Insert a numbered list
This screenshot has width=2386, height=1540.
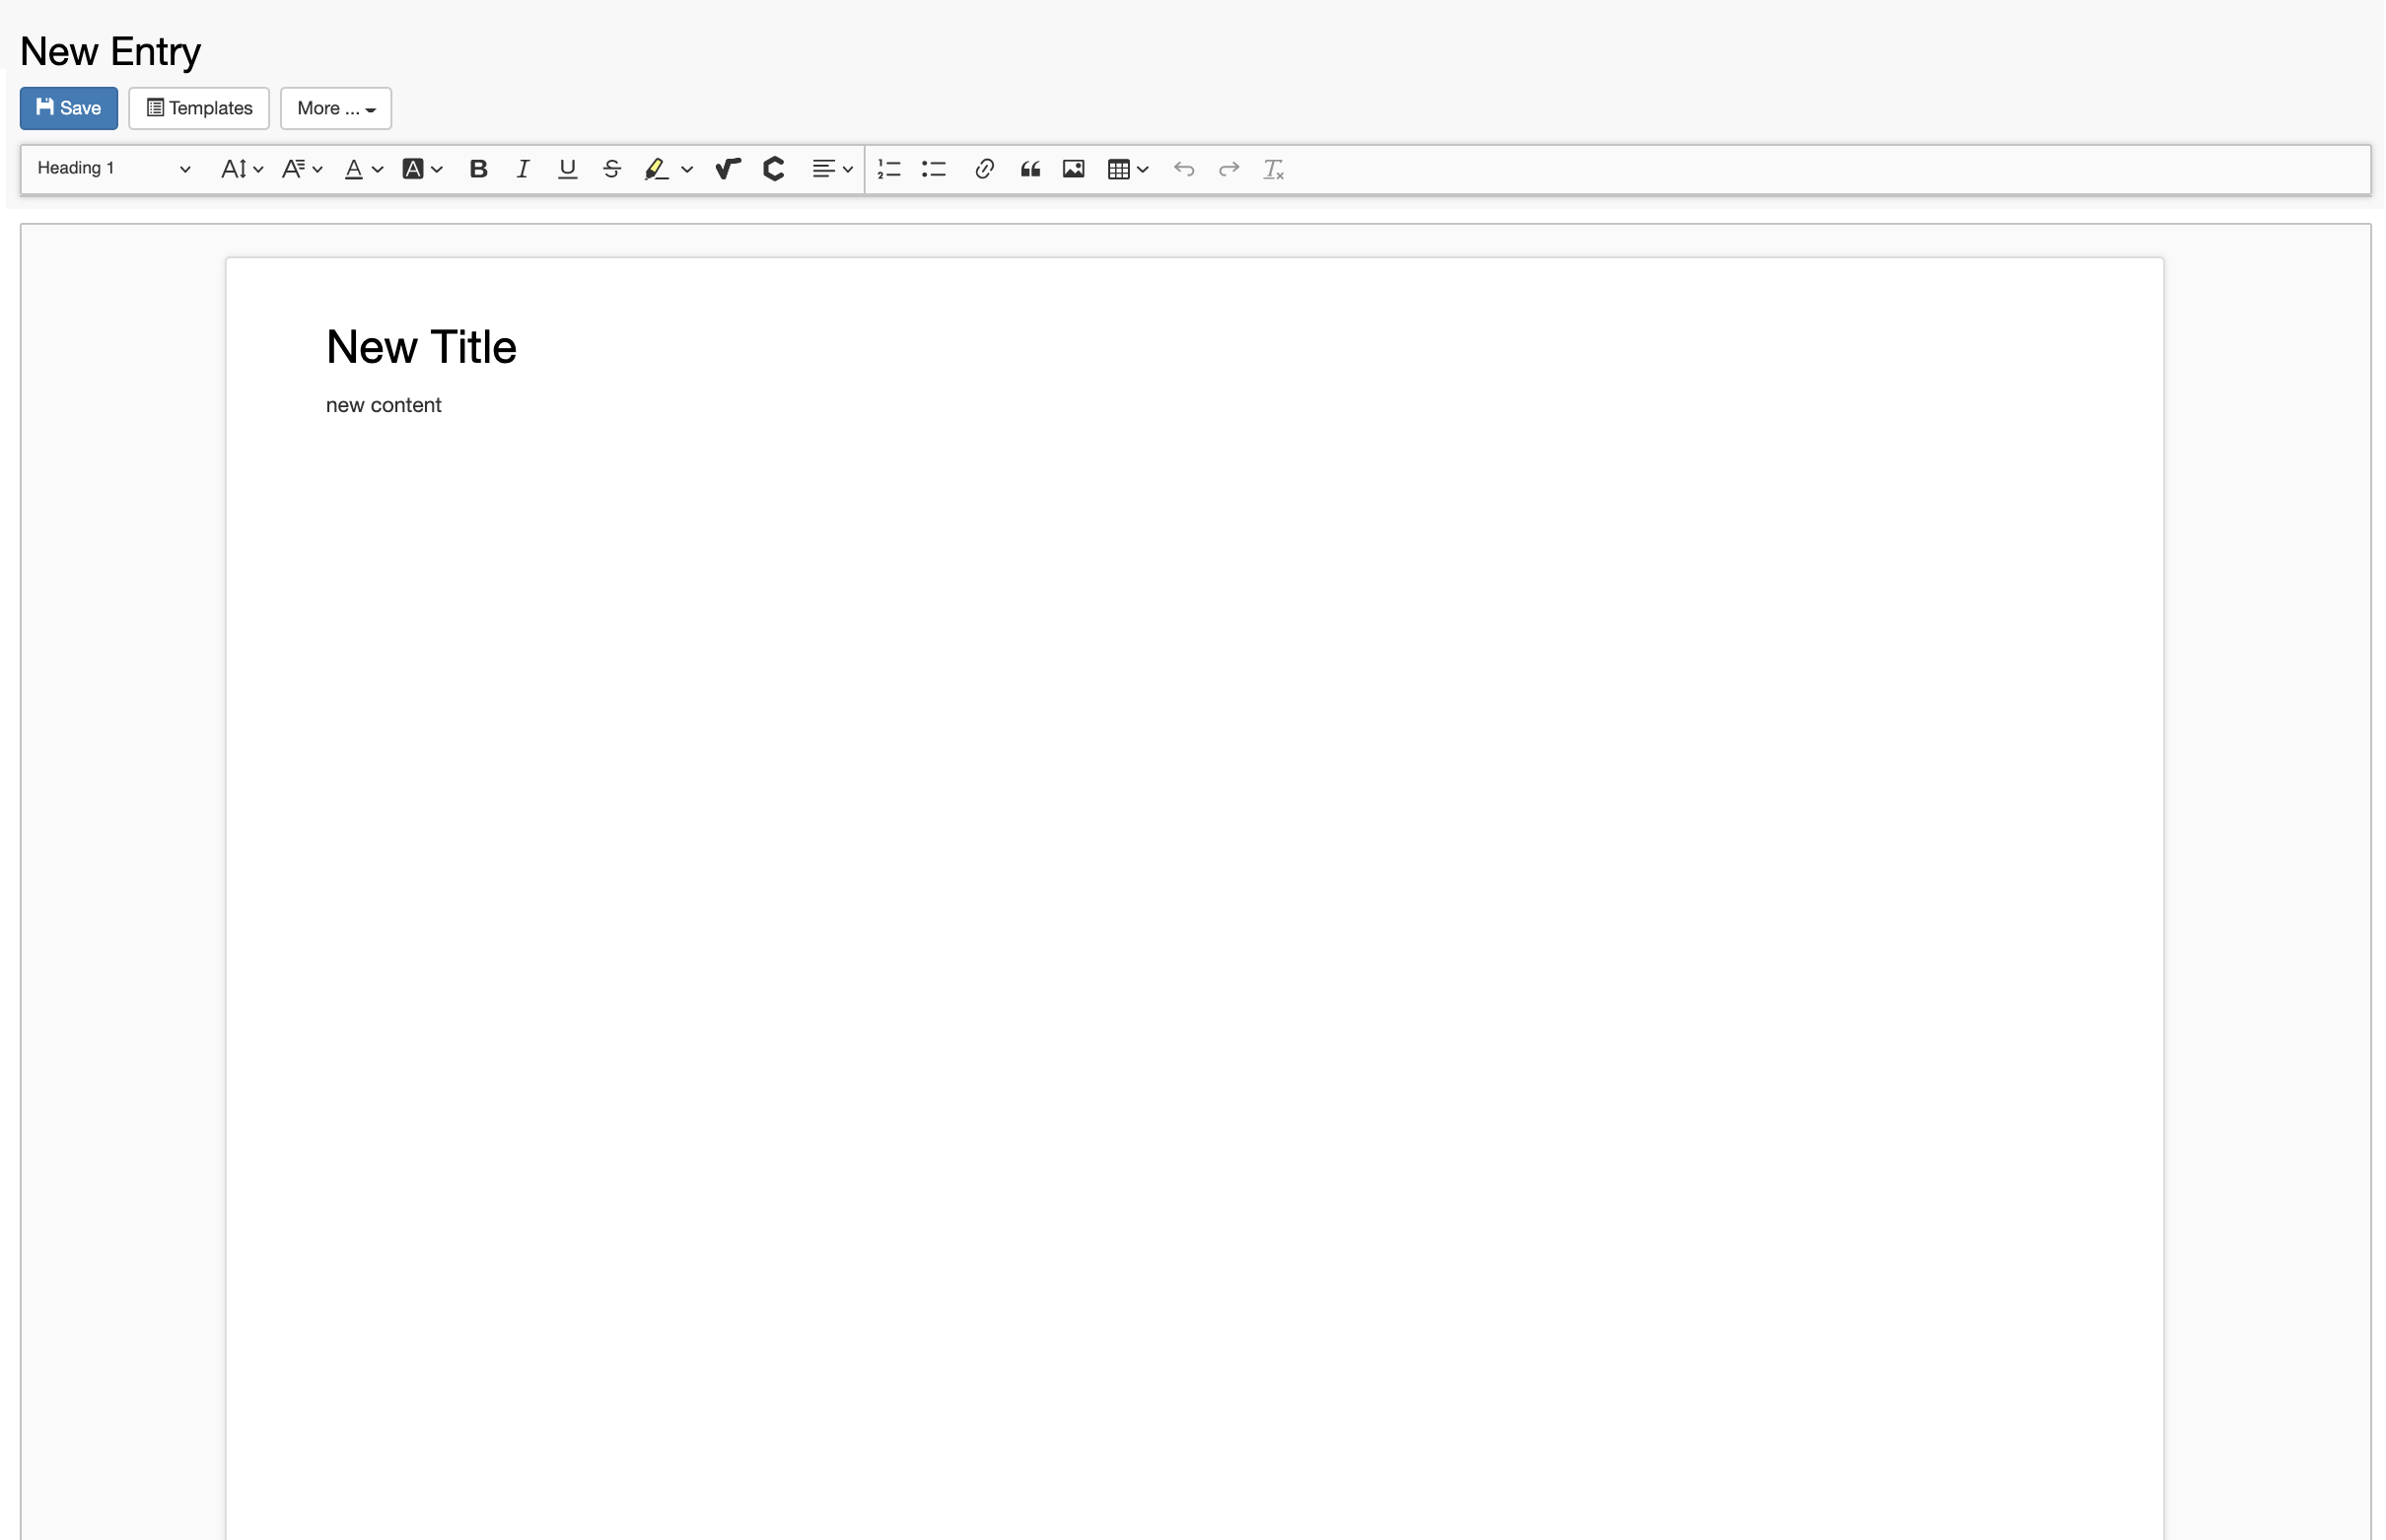(890, 169)
